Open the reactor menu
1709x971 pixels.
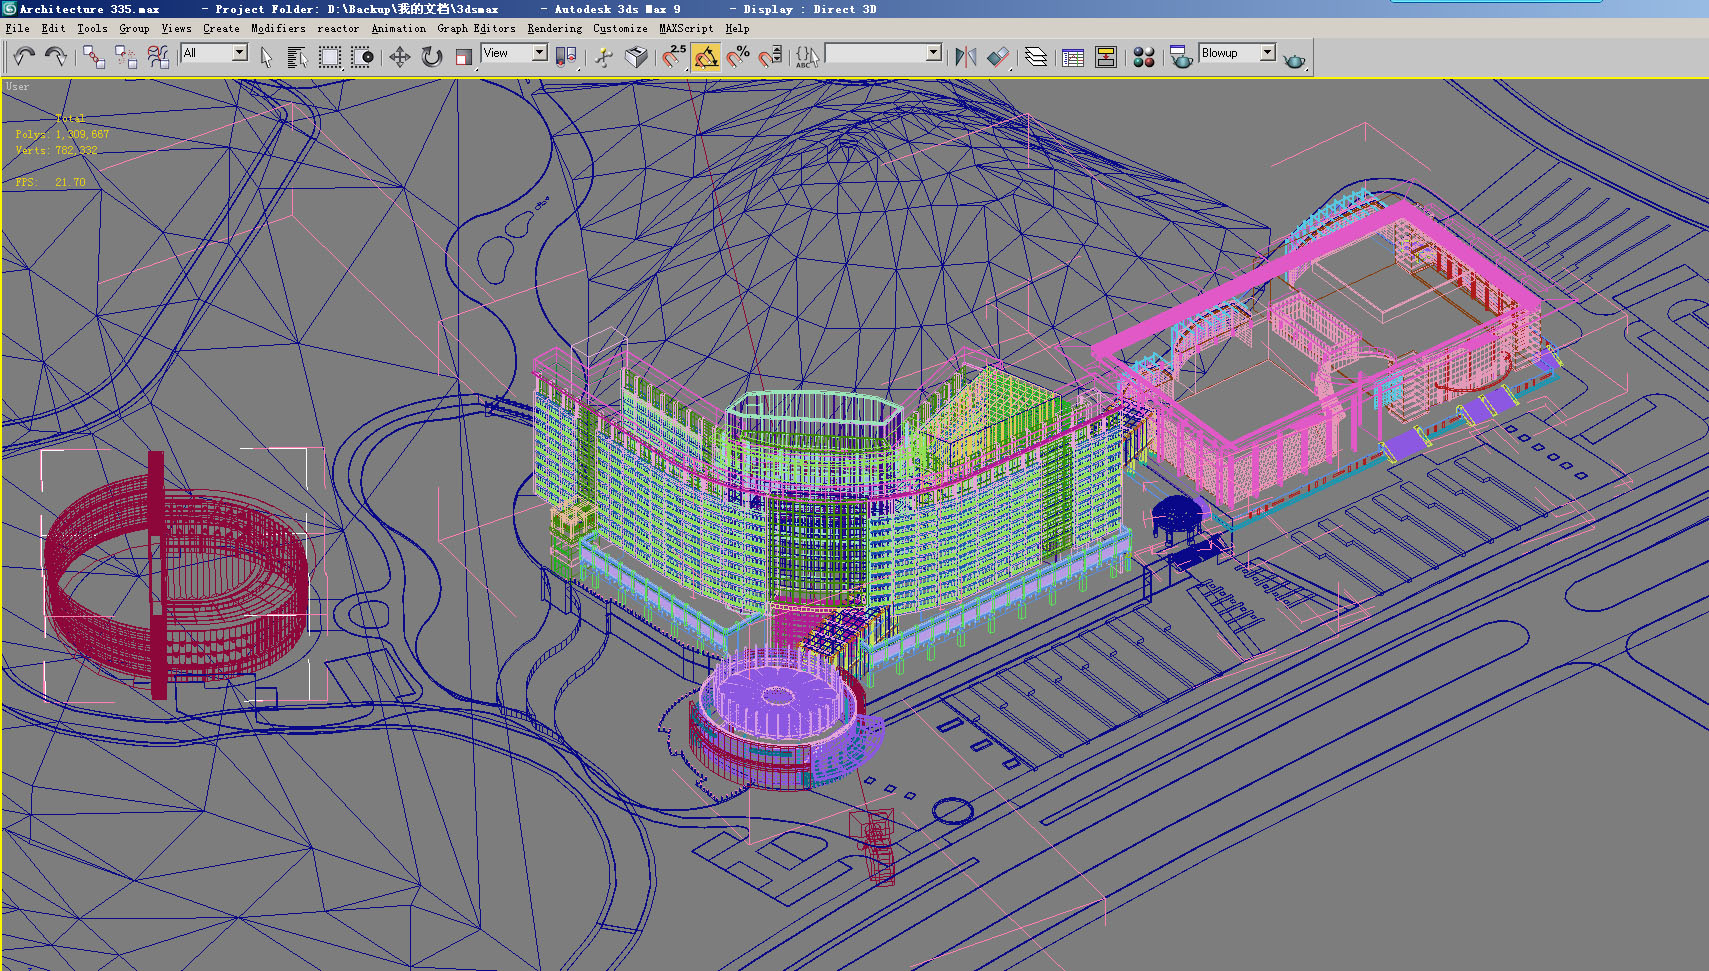(x=338, y=28)
